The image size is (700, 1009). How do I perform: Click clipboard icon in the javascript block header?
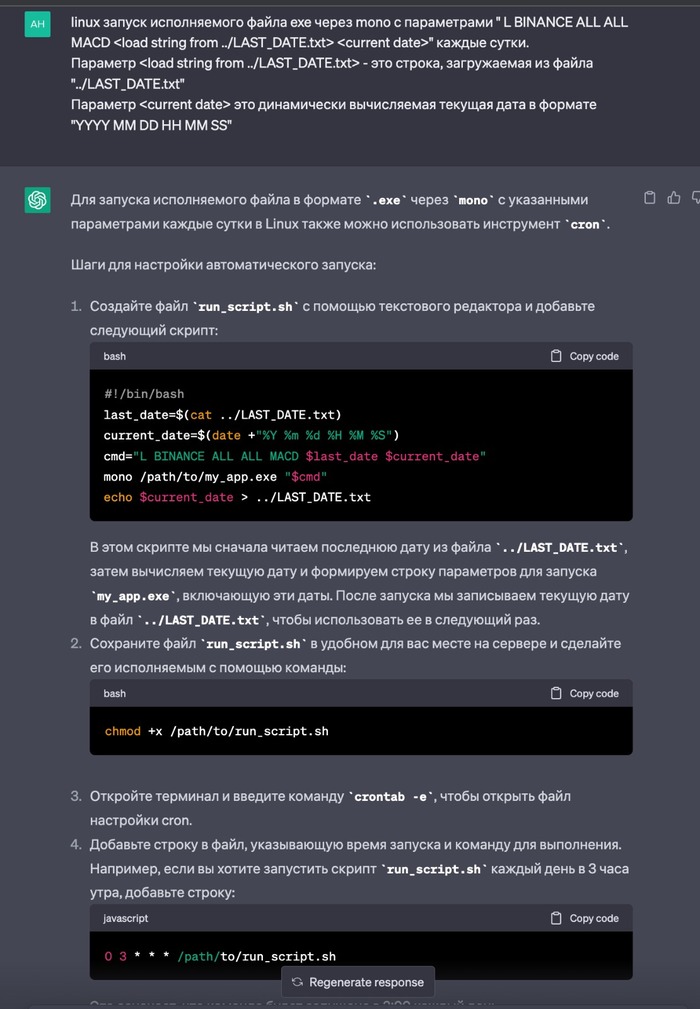tap(557, 918)
